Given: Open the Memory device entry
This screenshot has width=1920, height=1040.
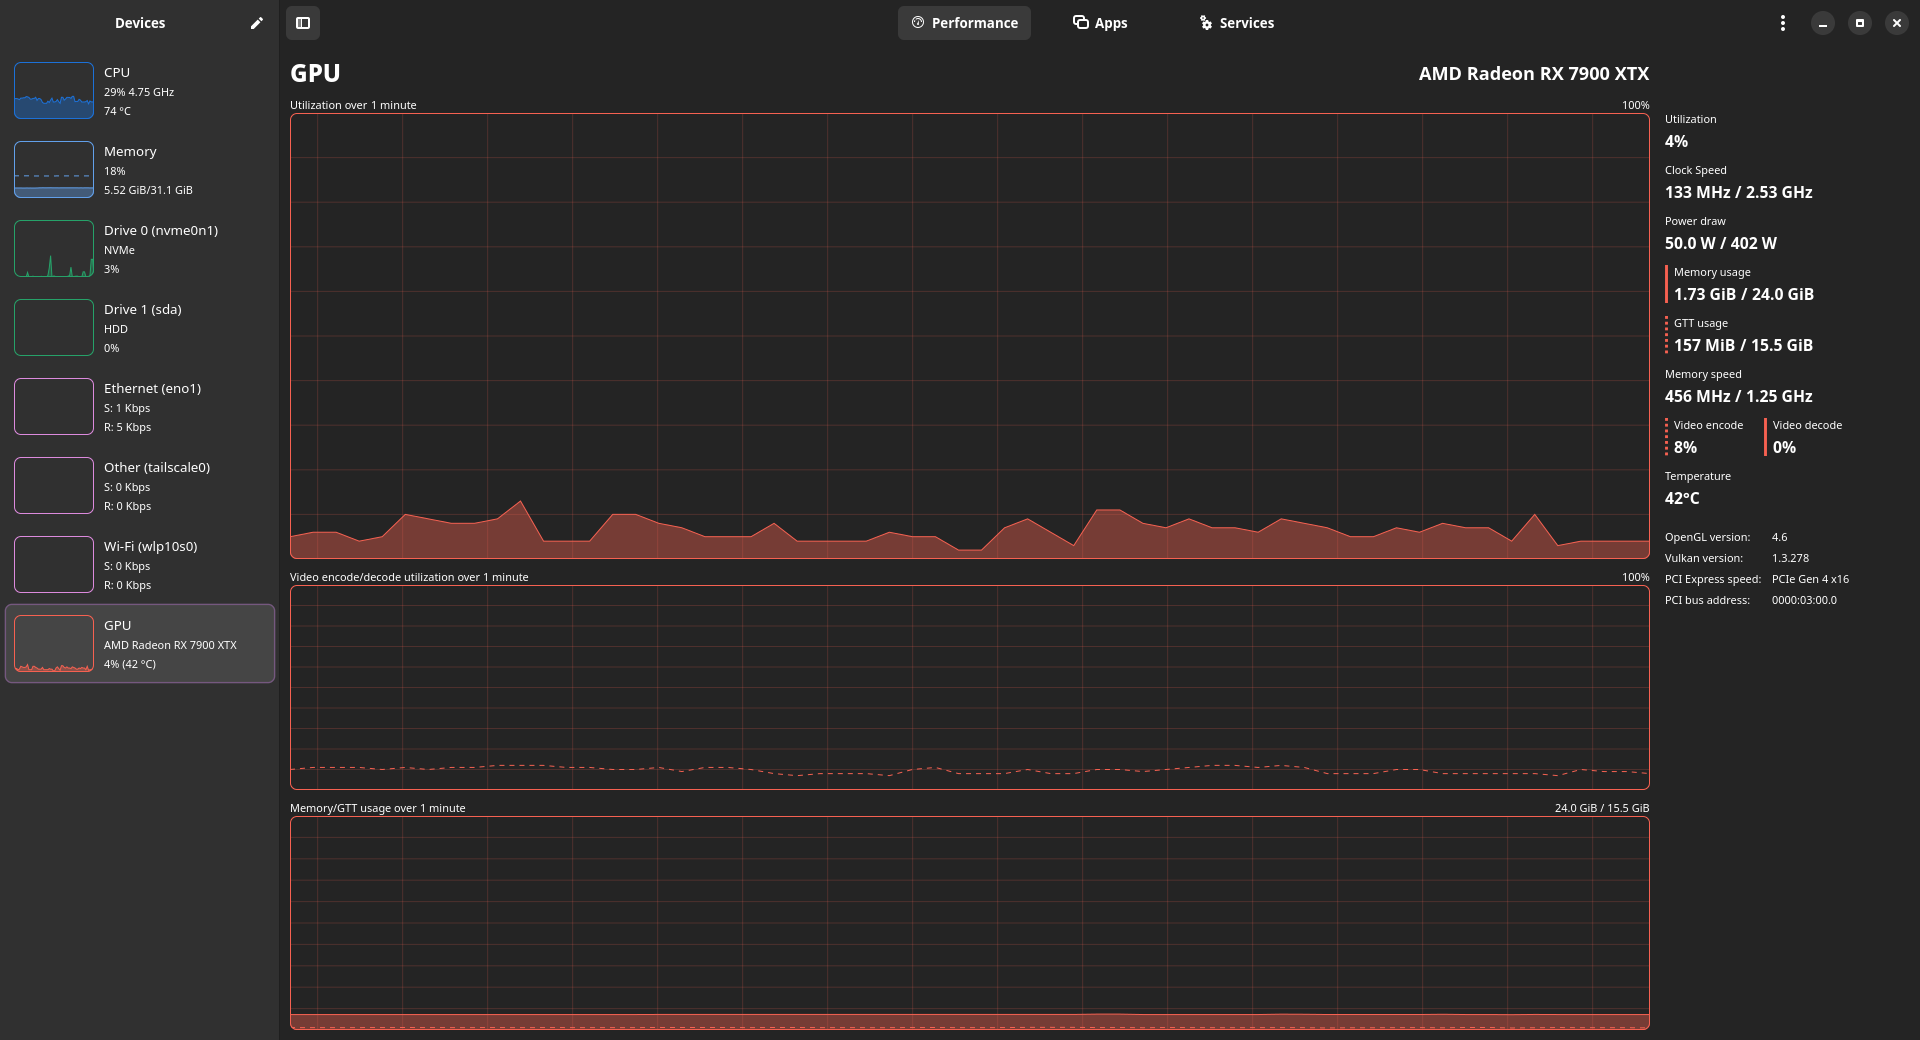Looking at the screenshot, I should click(140, 170).
